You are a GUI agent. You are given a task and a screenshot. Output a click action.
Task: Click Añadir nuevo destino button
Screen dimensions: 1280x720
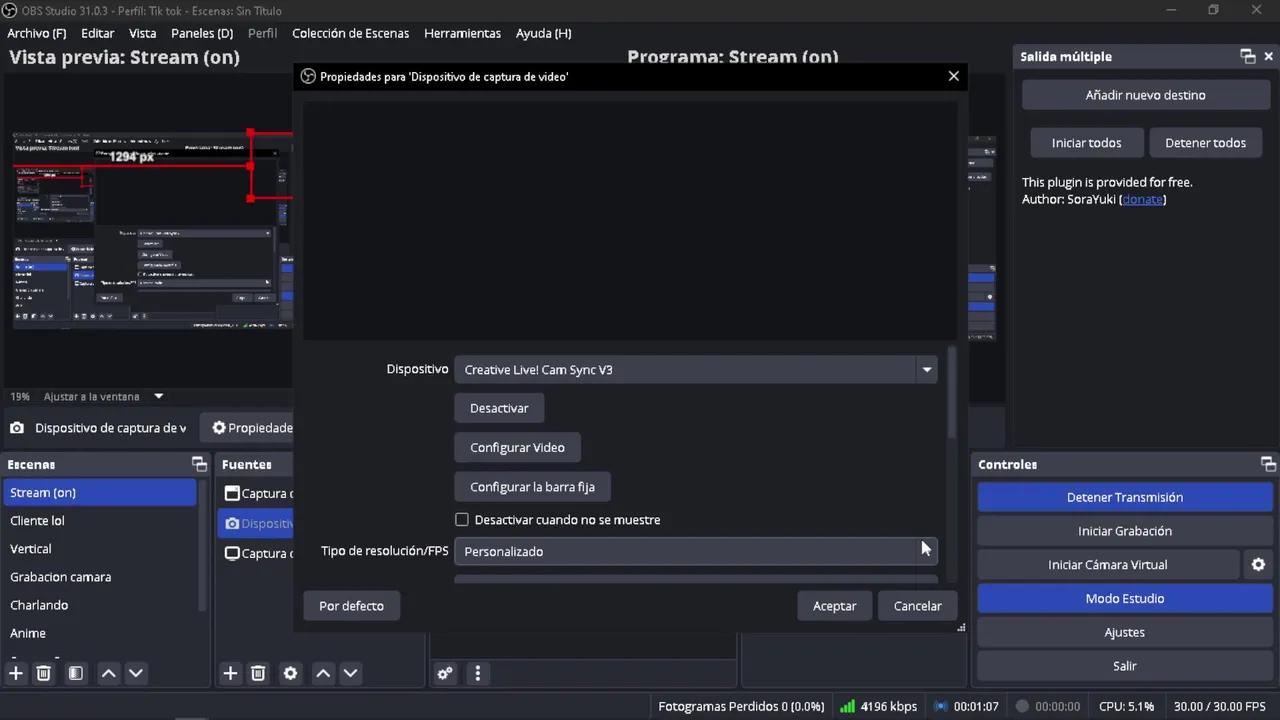pos(1146,95)
